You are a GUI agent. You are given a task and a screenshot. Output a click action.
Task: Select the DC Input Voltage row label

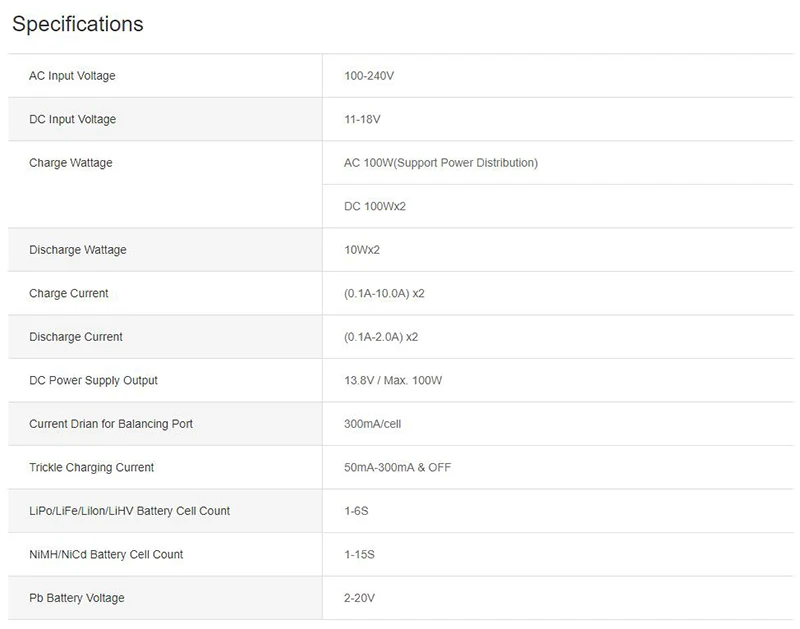(72, 119)
